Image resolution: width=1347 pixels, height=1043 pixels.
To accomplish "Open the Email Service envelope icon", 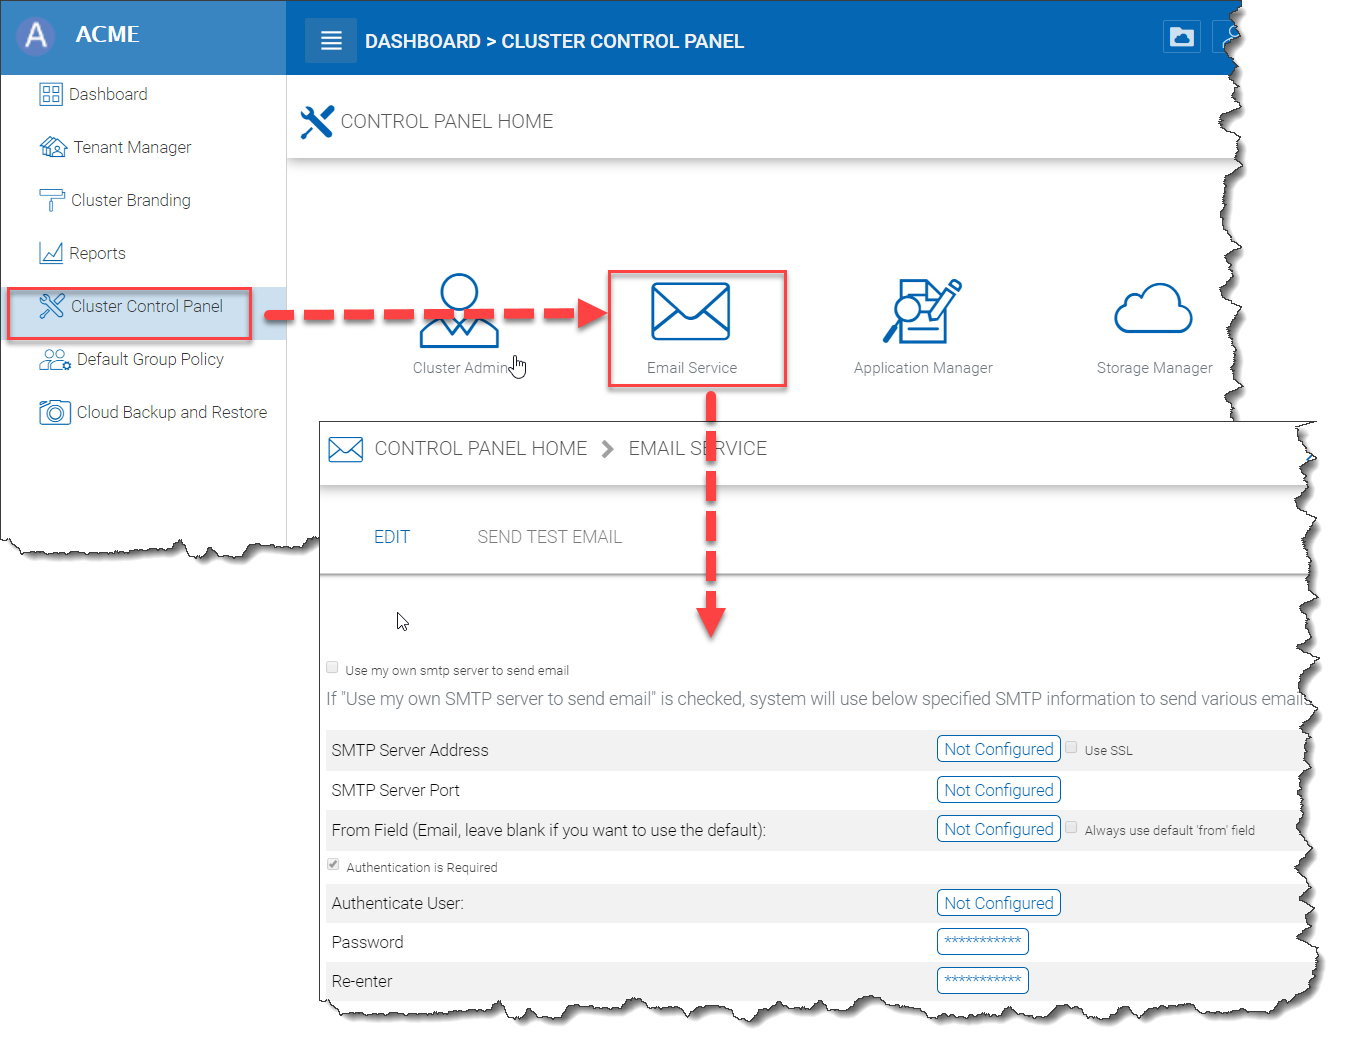I will point(690,311).
